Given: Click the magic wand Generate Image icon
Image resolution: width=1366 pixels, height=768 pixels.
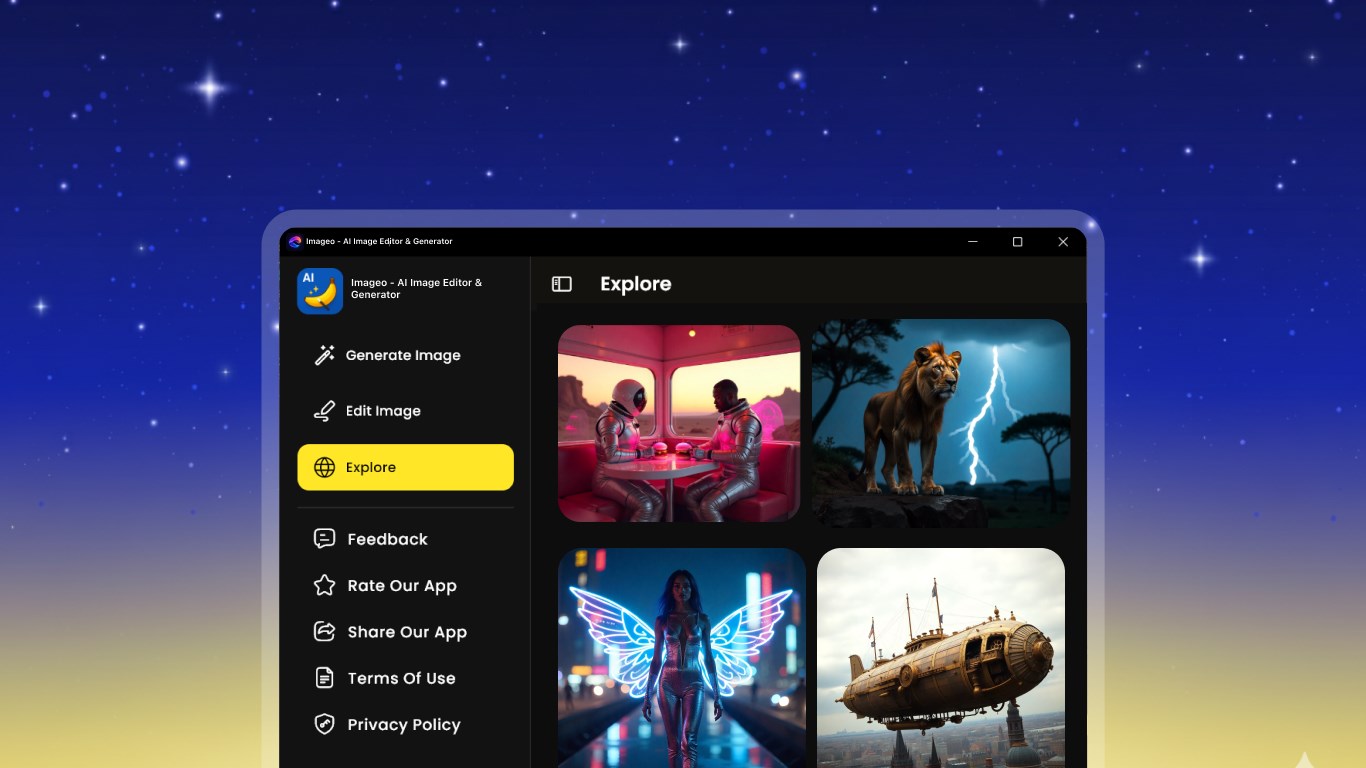Looking at the screenshot, I should tap(324, 355).
